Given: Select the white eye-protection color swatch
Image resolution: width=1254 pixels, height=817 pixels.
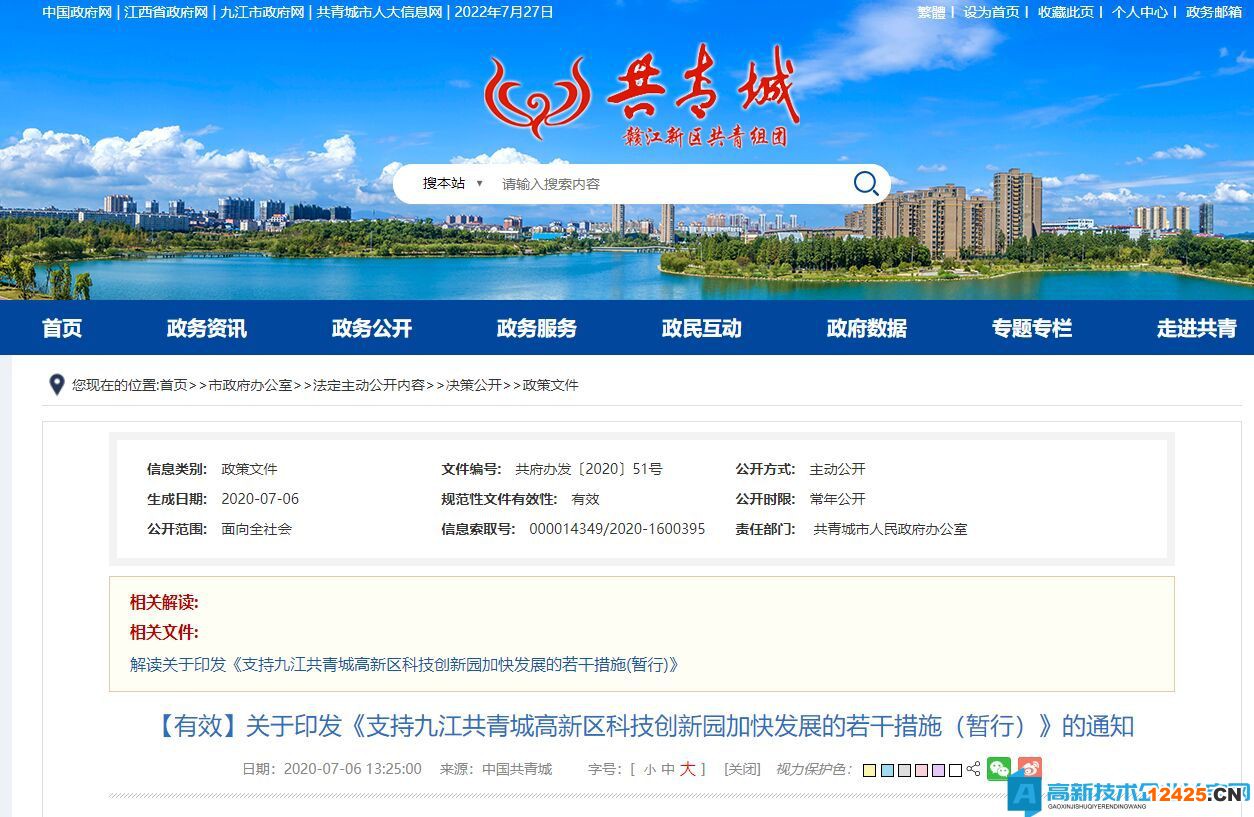Looking at the screenshot, I should 955,770.
